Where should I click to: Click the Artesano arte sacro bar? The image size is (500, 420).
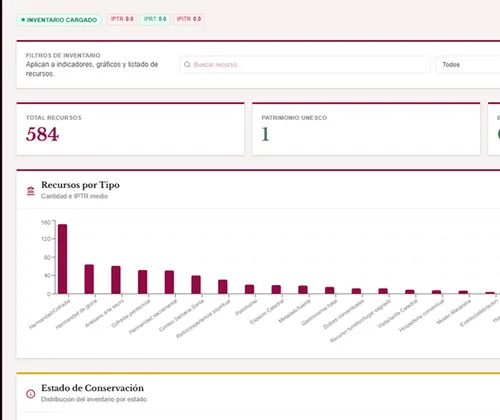coord(116,280)
